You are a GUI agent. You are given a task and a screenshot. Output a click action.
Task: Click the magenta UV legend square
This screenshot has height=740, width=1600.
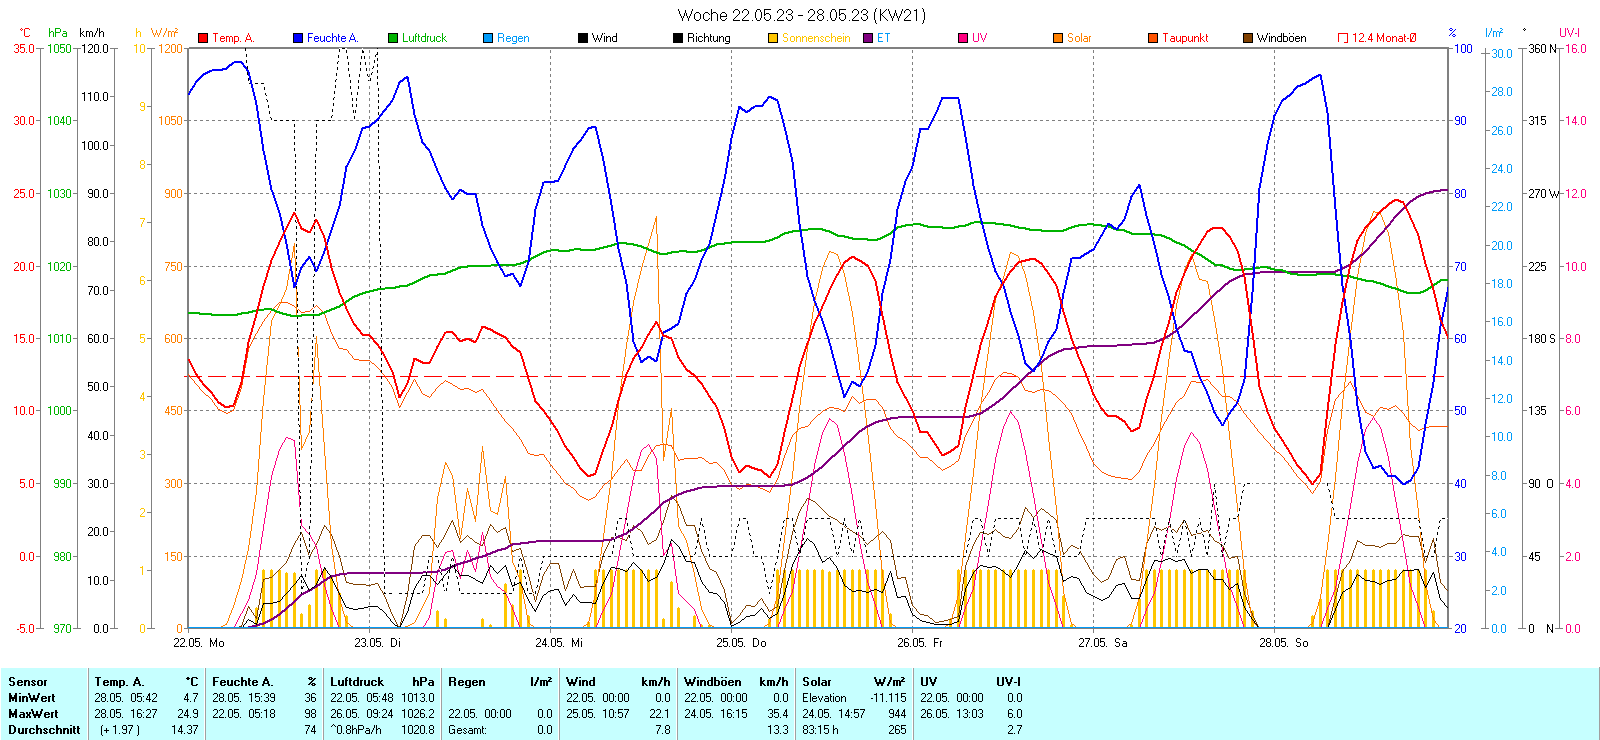tap(963, 38)
